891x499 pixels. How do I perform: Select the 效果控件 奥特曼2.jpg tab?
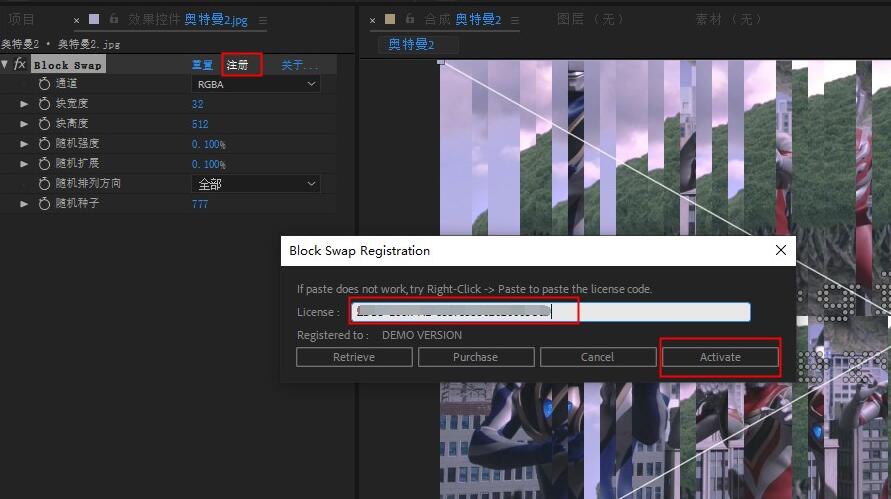click(x=188, y=20)
